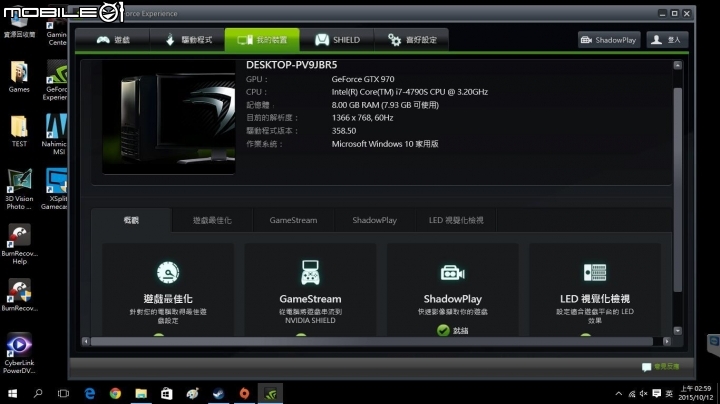Open the BurnRecovery Help desktop shortcut
The height and width of the screenshot is (404, 720).
pyautogui.click(x=19, y=244)
